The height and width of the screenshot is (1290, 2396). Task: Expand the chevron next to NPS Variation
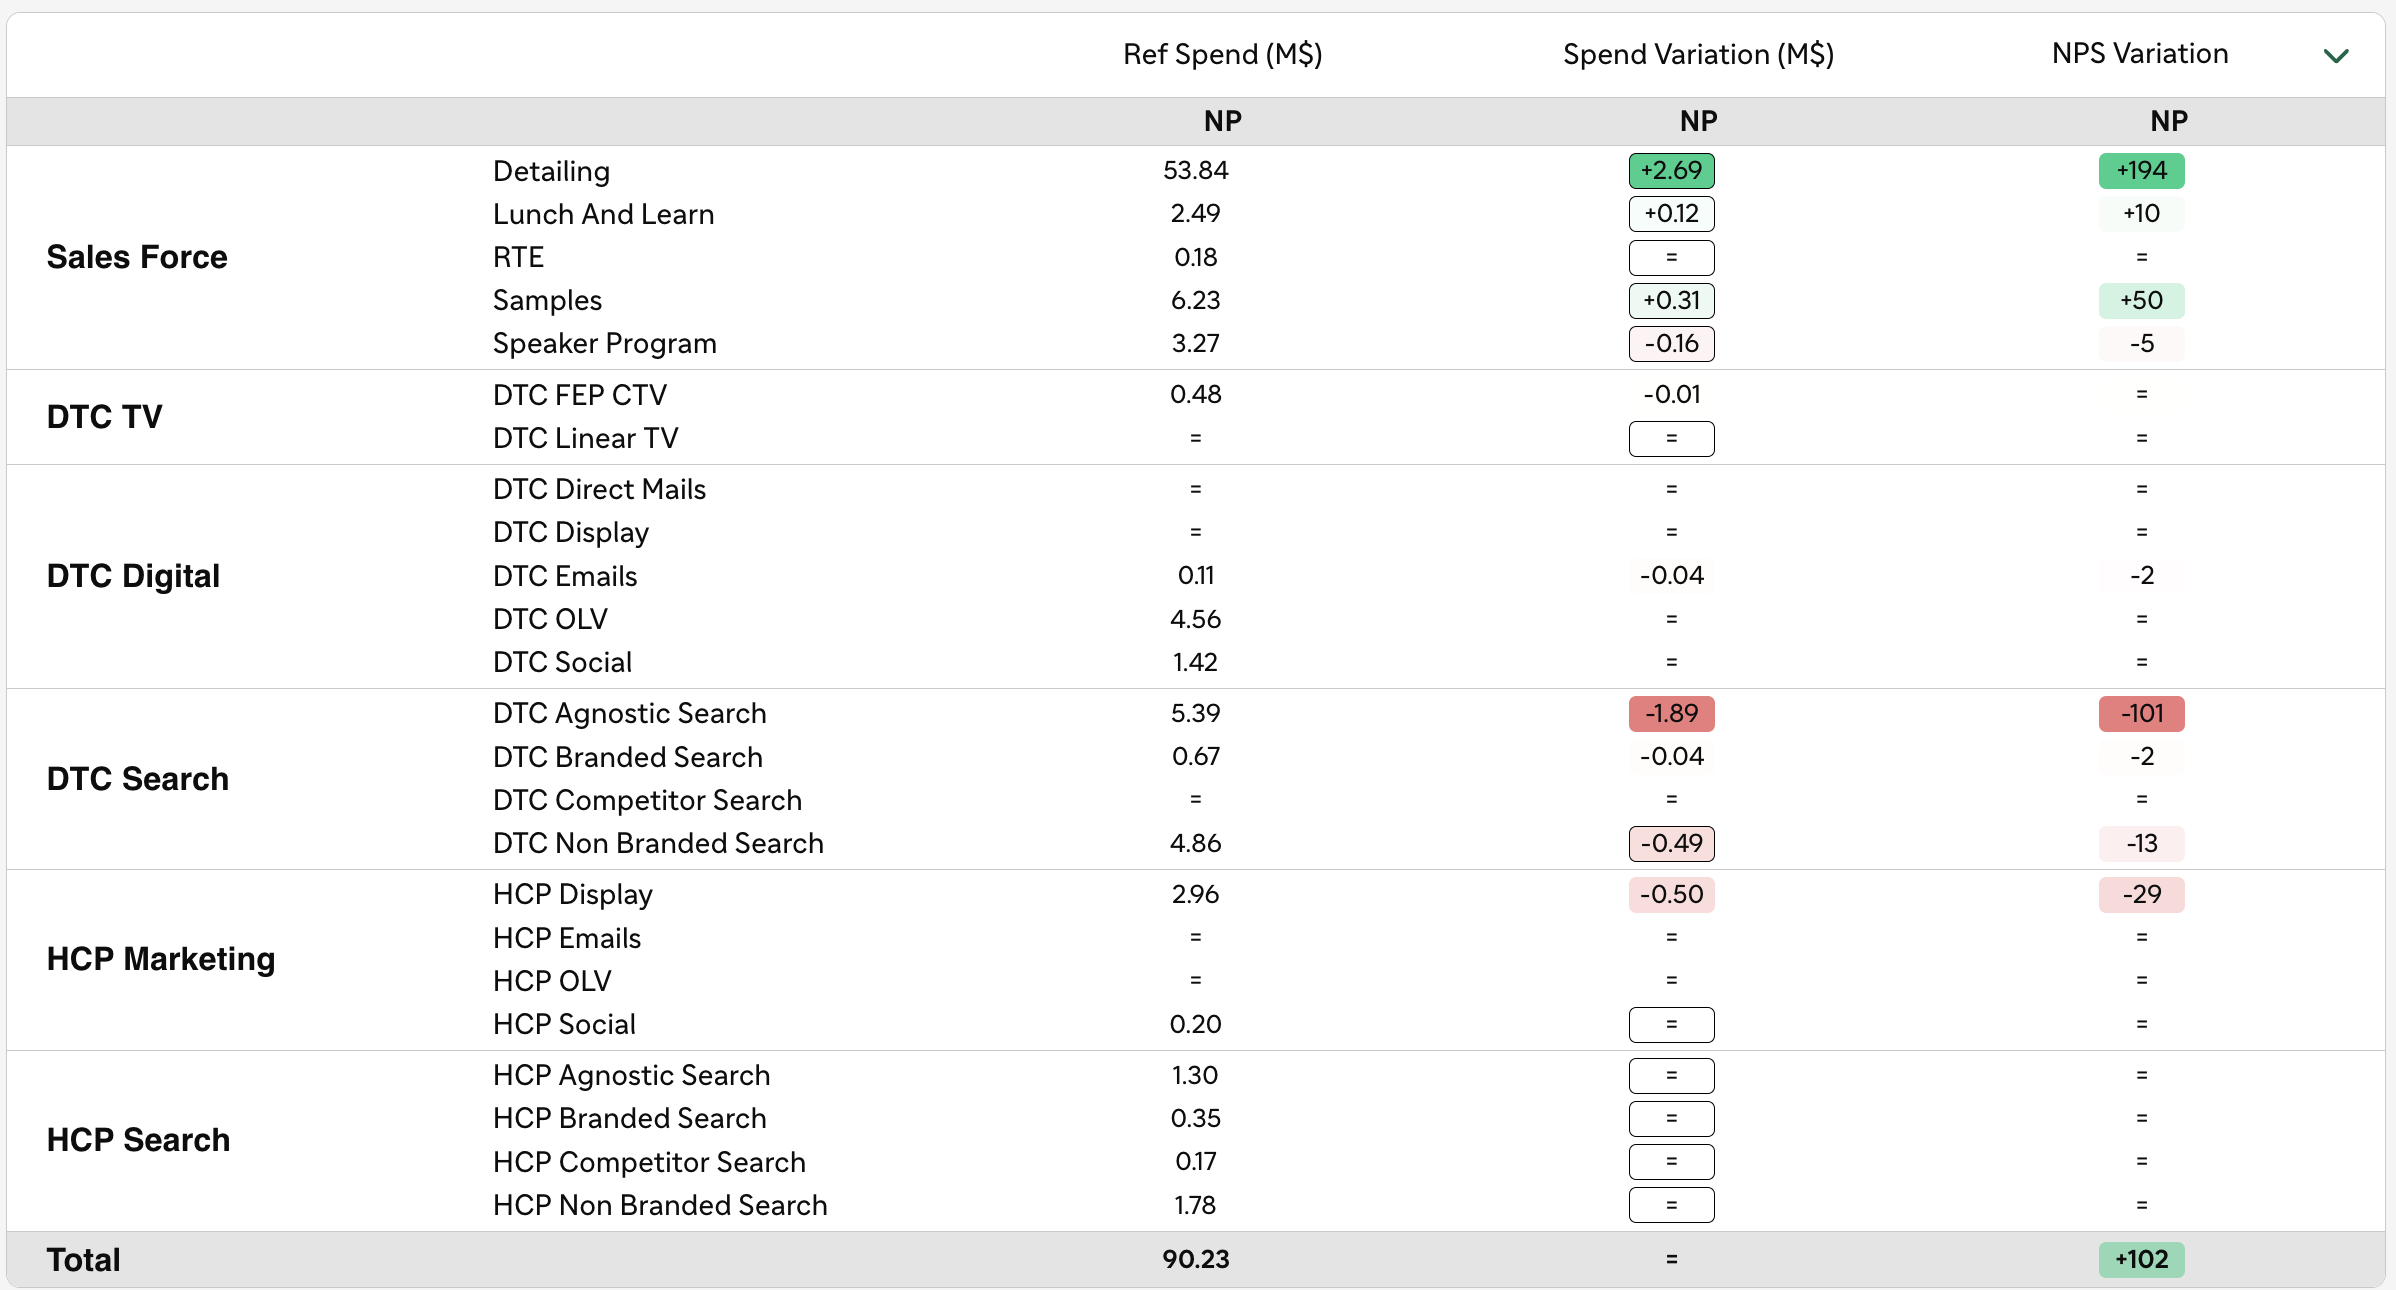point(2335,56)
